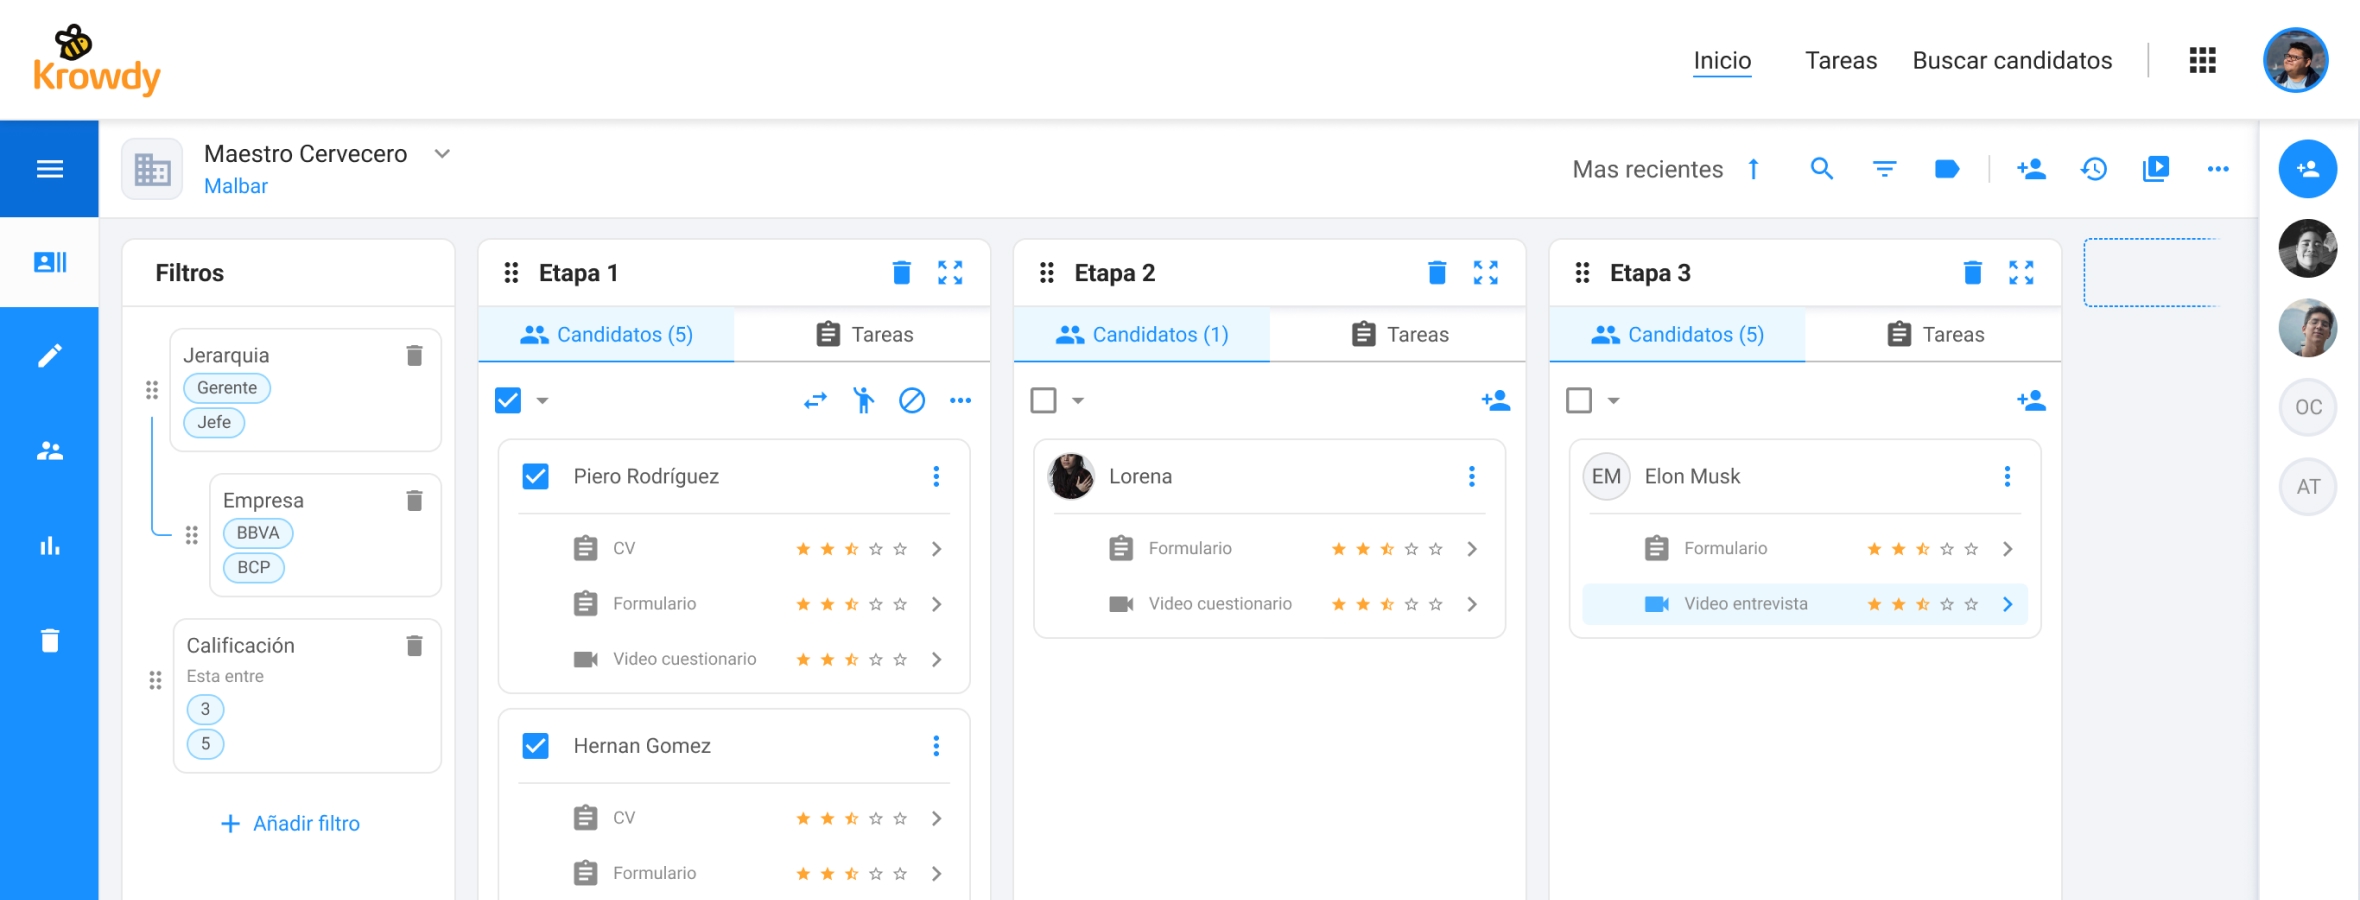2360x900 pixels.
Task: Remove the Calificación filter
Action: pos(414,645)
